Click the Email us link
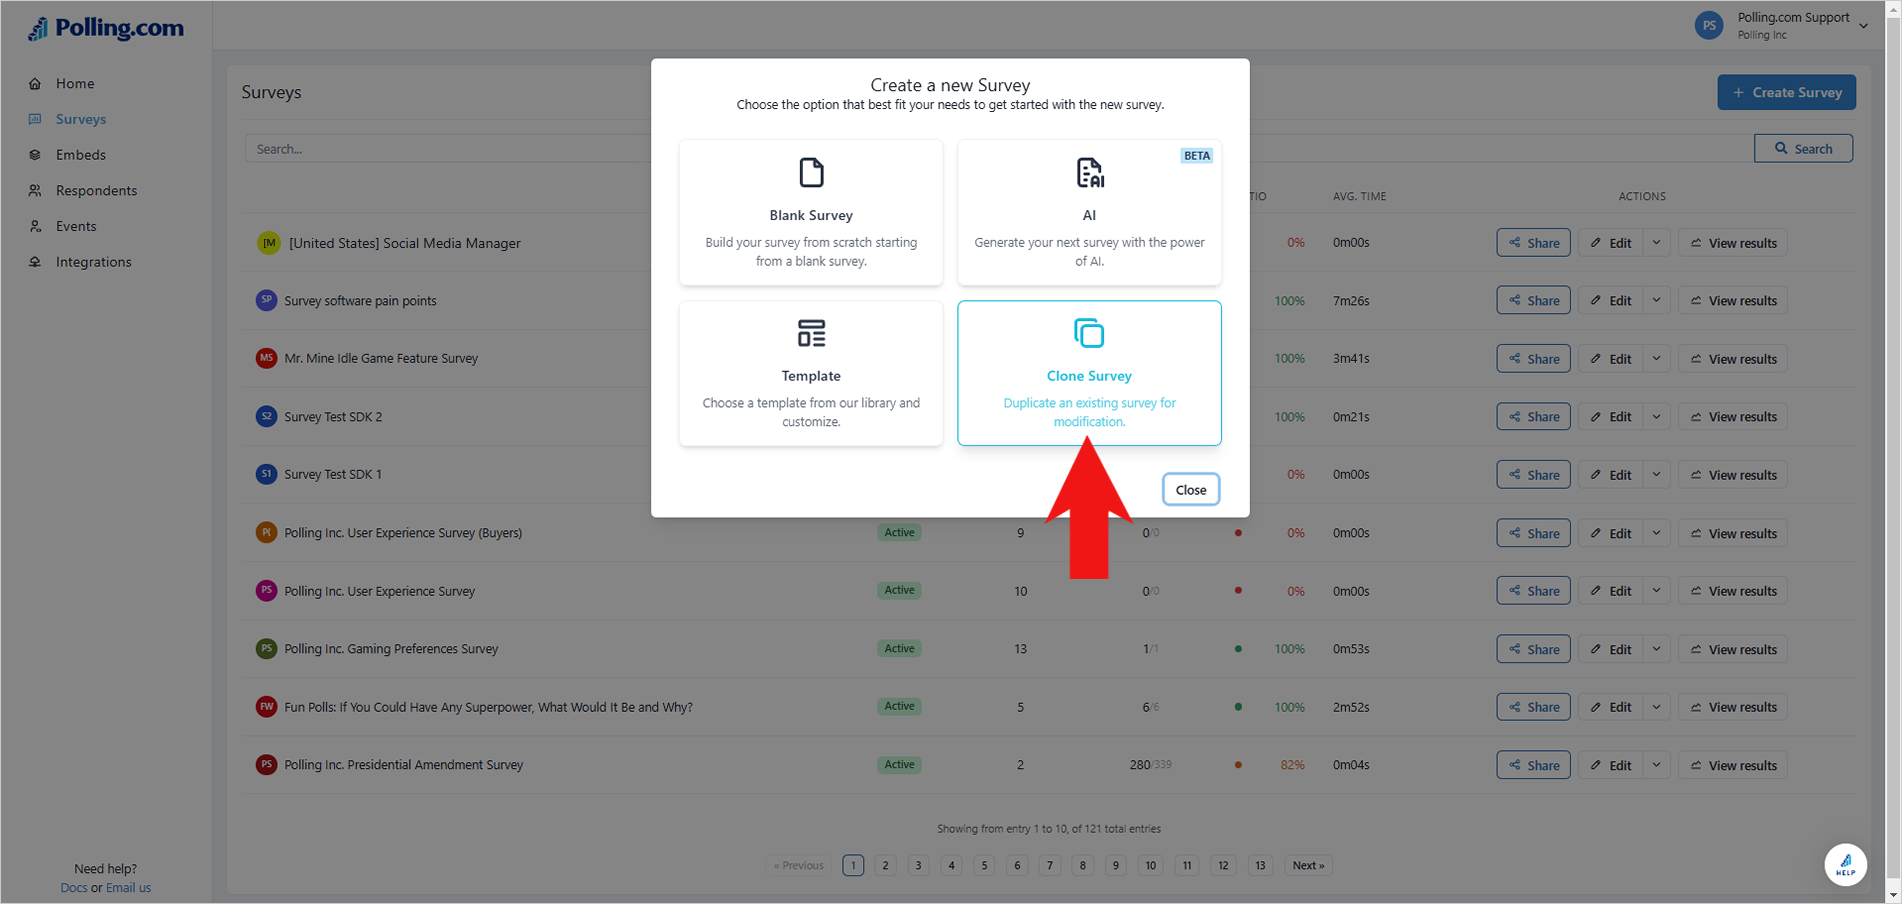The image size is (1902, 904). pyautogui.click(x=128, y=888)
